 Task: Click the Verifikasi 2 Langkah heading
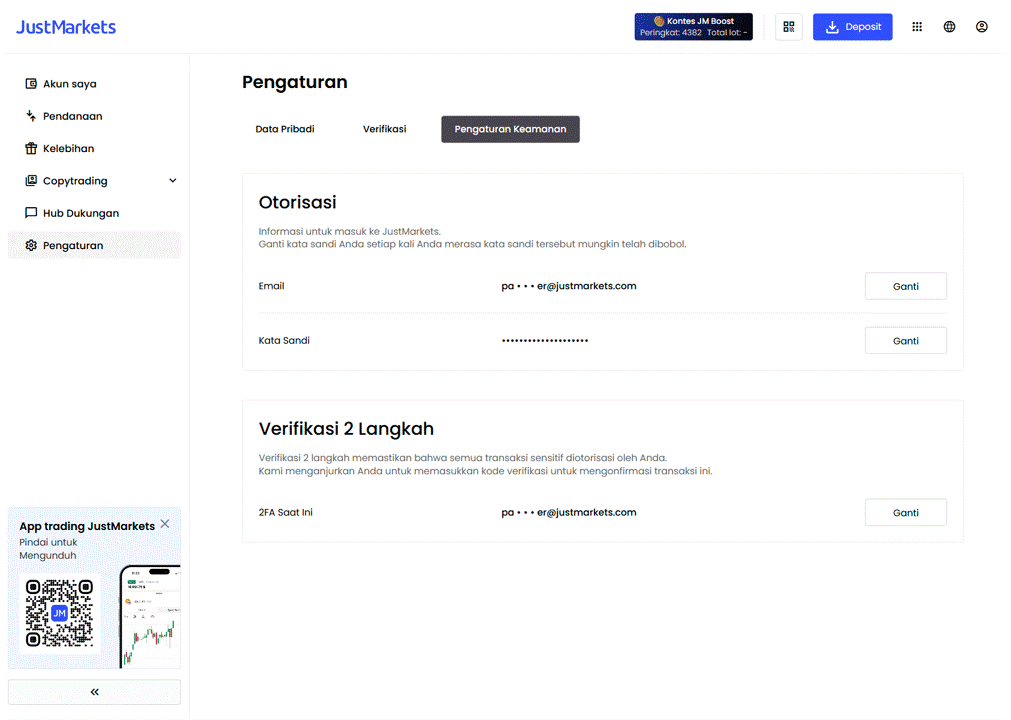[x=346, y=429]
